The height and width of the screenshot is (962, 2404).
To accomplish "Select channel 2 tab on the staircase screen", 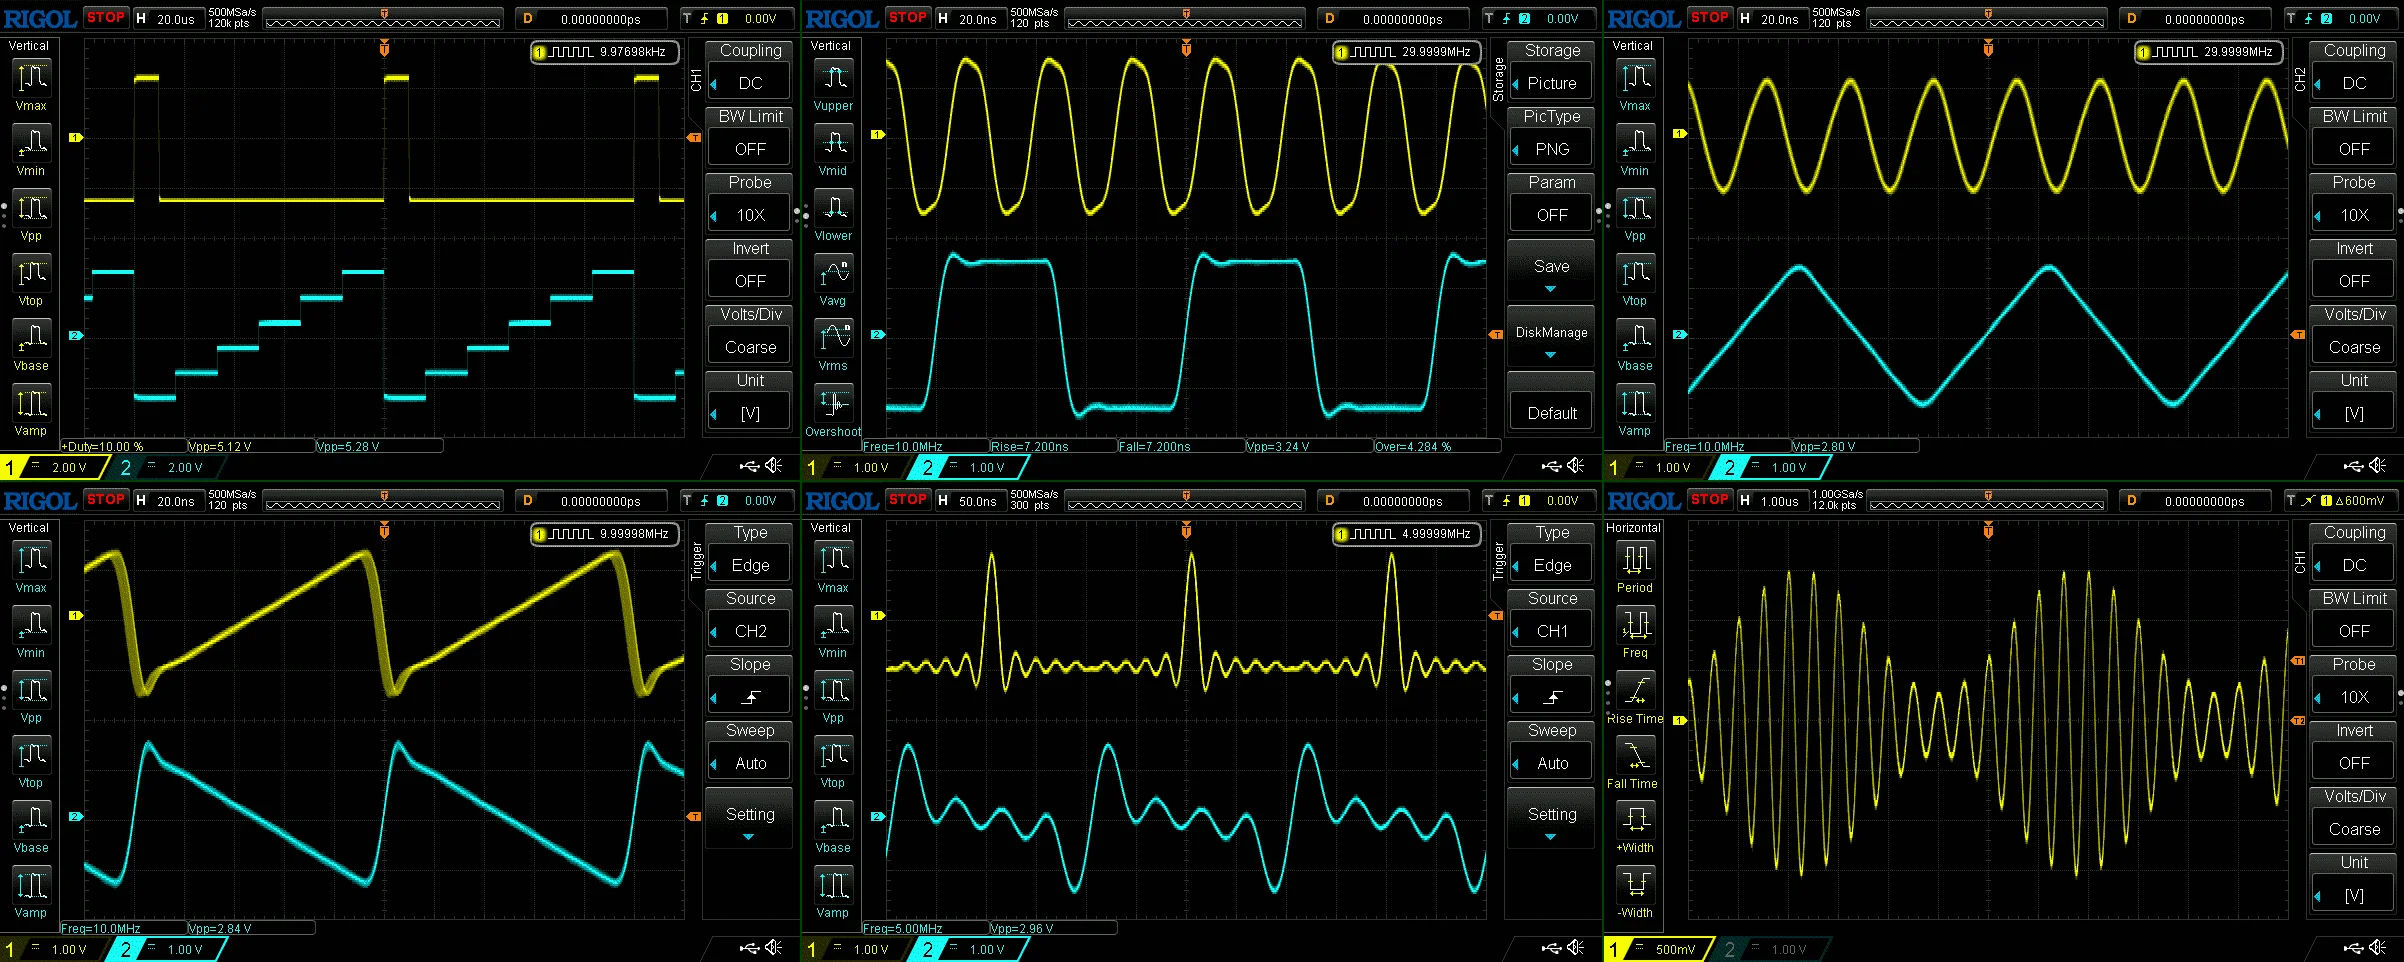I will pos(165,467).
